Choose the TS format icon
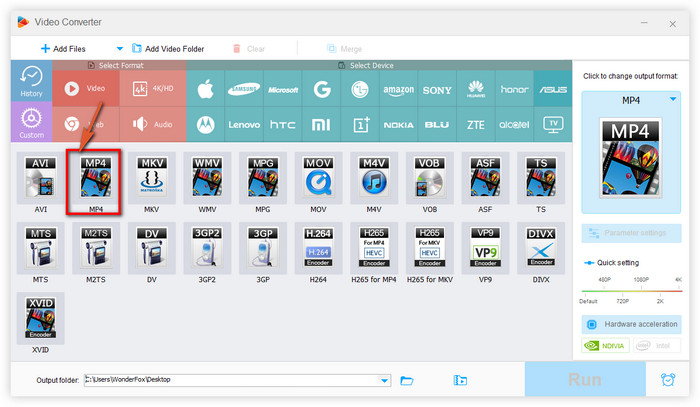 coord(541,178)
